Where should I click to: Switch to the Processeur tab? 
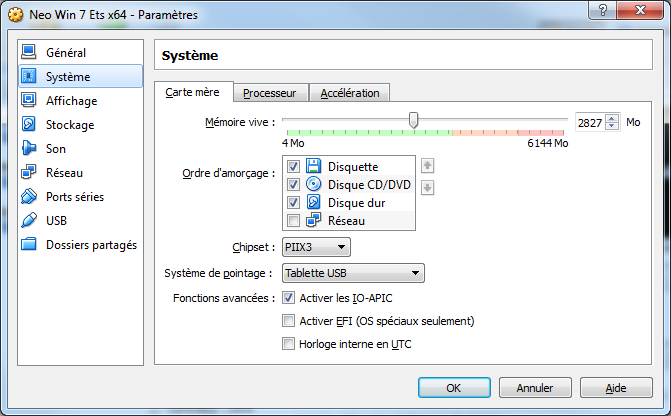click(x=269, y=93)
